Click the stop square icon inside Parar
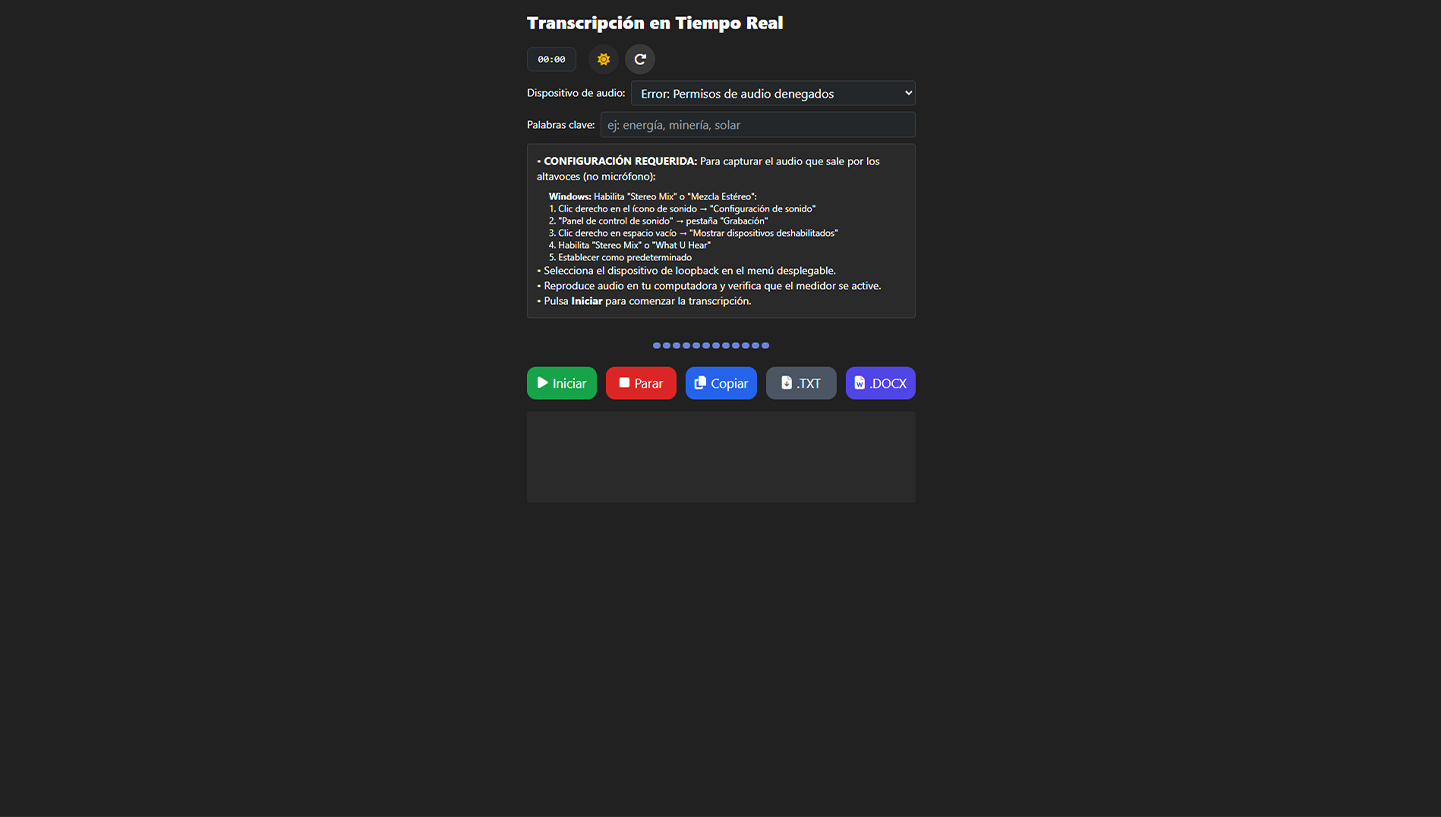 click(624, 383)
